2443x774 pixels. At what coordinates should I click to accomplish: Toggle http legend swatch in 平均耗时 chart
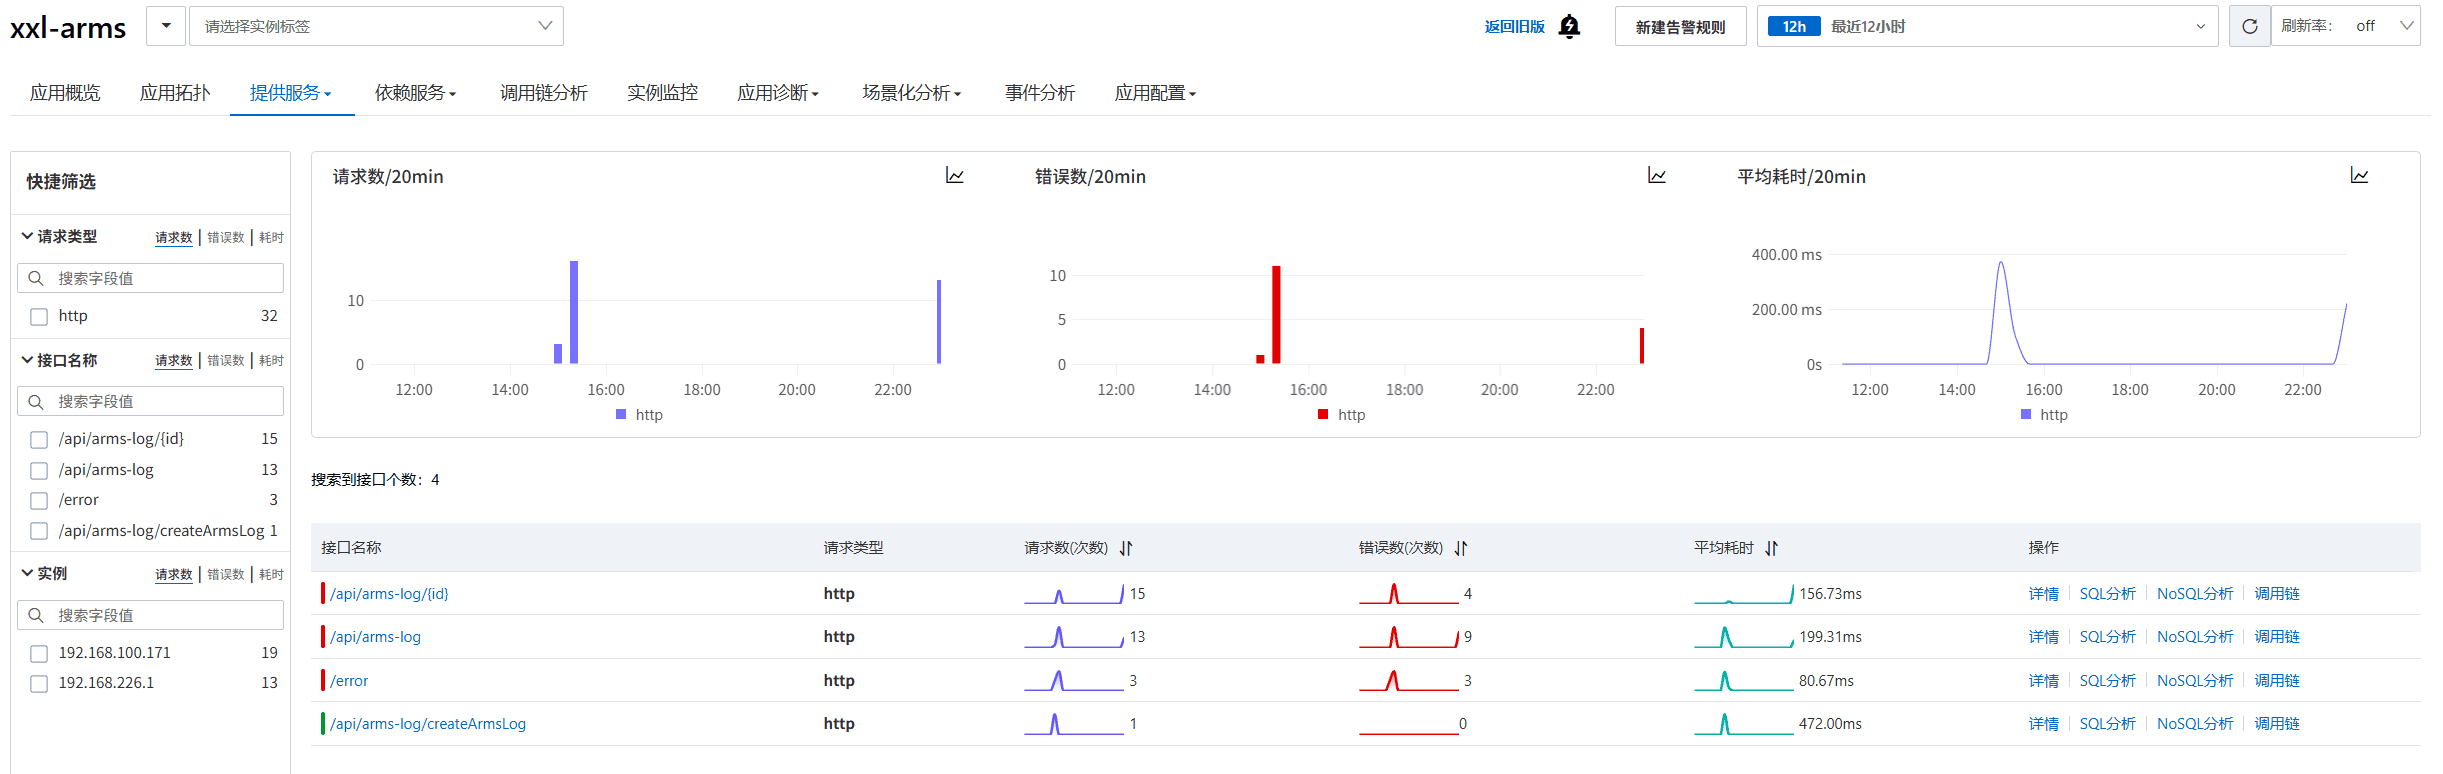pos(2026,414)
